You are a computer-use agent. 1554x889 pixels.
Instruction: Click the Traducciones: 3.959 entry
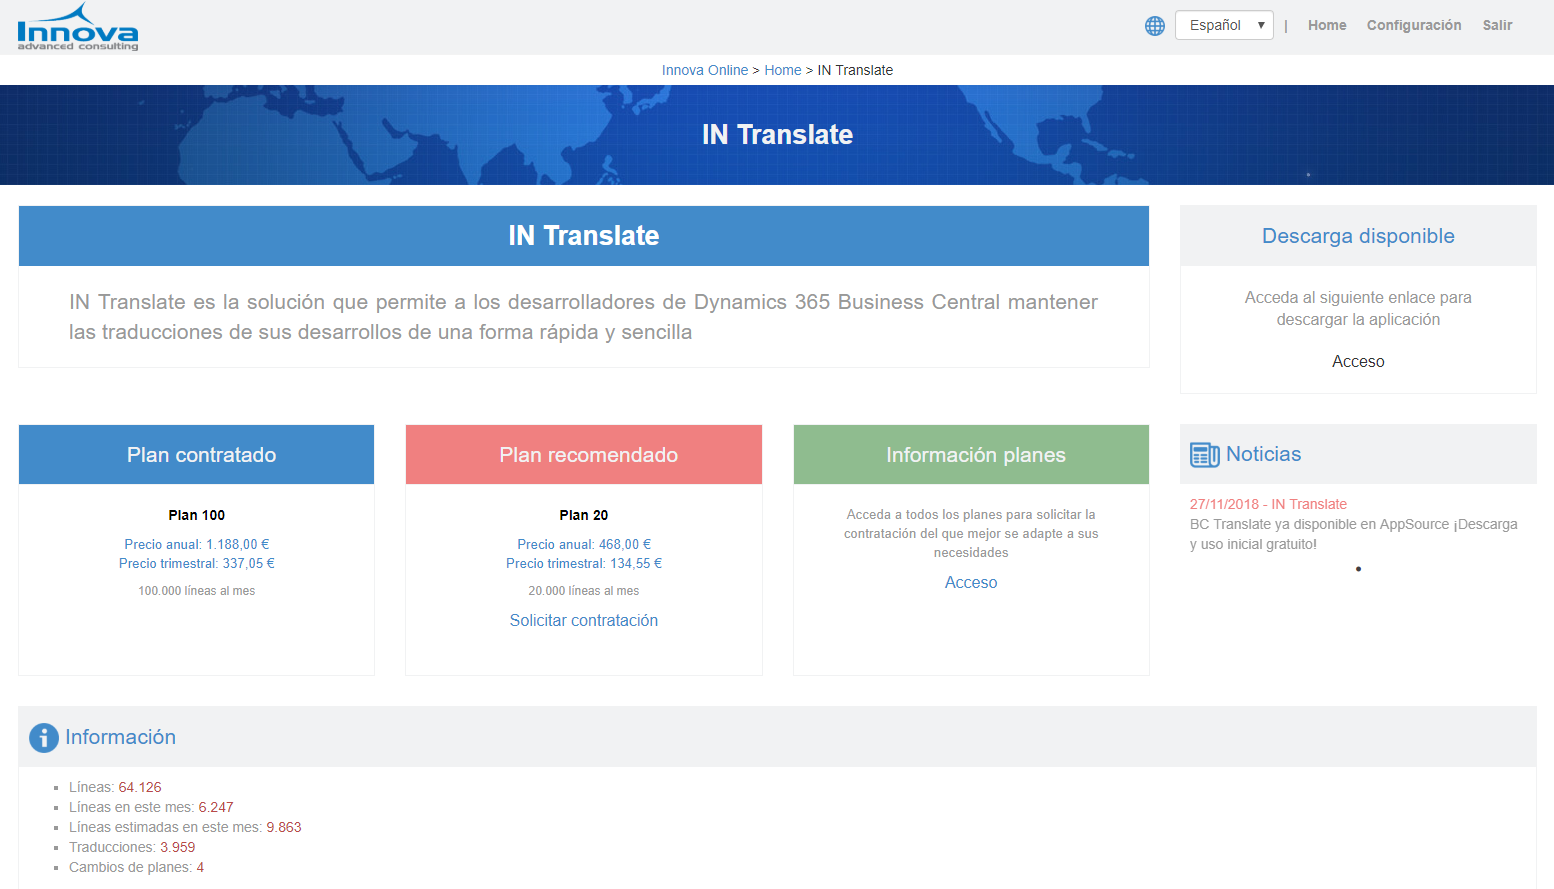(132, 847)
